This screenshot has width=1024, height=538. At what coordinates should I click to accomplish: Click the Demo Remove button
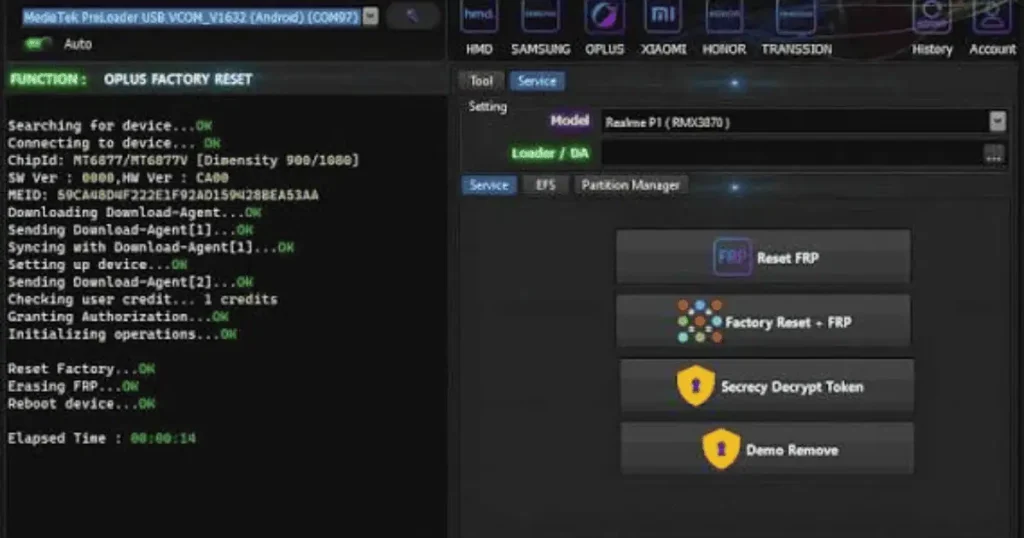pyautogui.click(x=767, y=448)
